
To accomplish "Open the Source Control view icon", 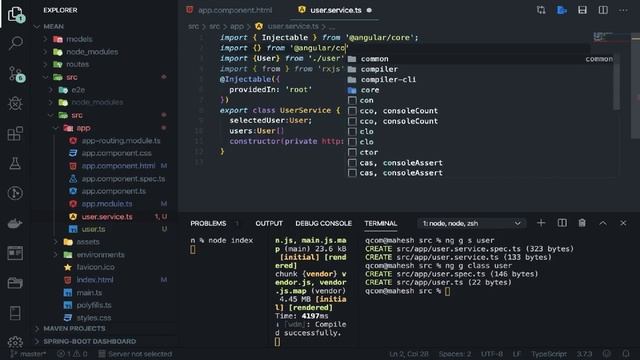I will click(16, 74).
